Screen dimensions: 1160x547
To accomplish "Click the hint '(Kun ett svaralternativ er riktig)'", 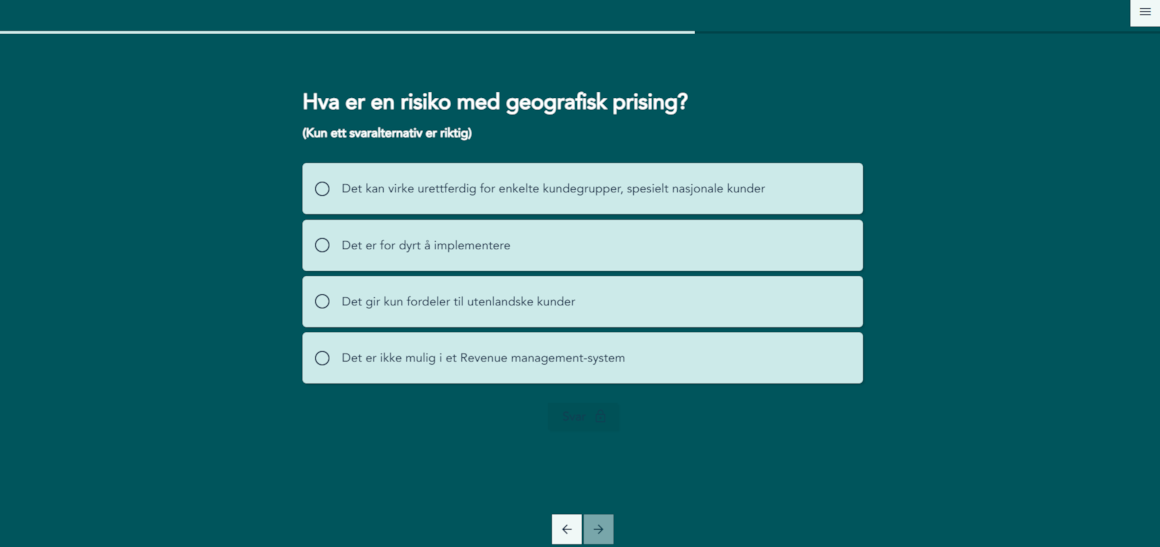I will pyautogui.click(x=387, y=133).
